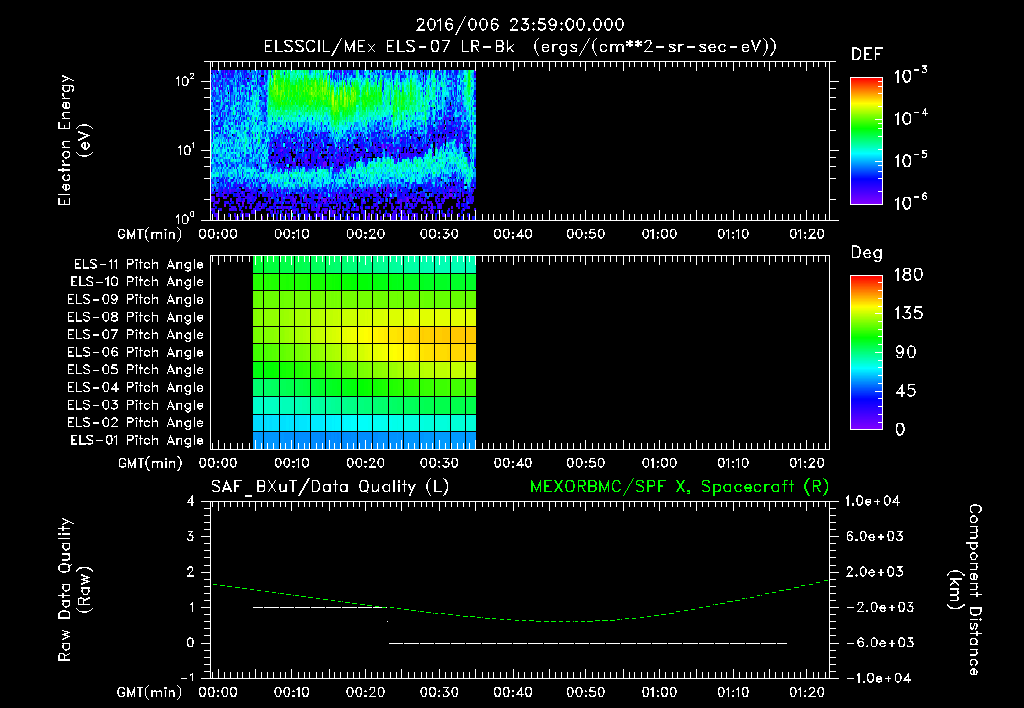
Task: Click the ELS-11 Pitch Angle row label
Action: 138,265
